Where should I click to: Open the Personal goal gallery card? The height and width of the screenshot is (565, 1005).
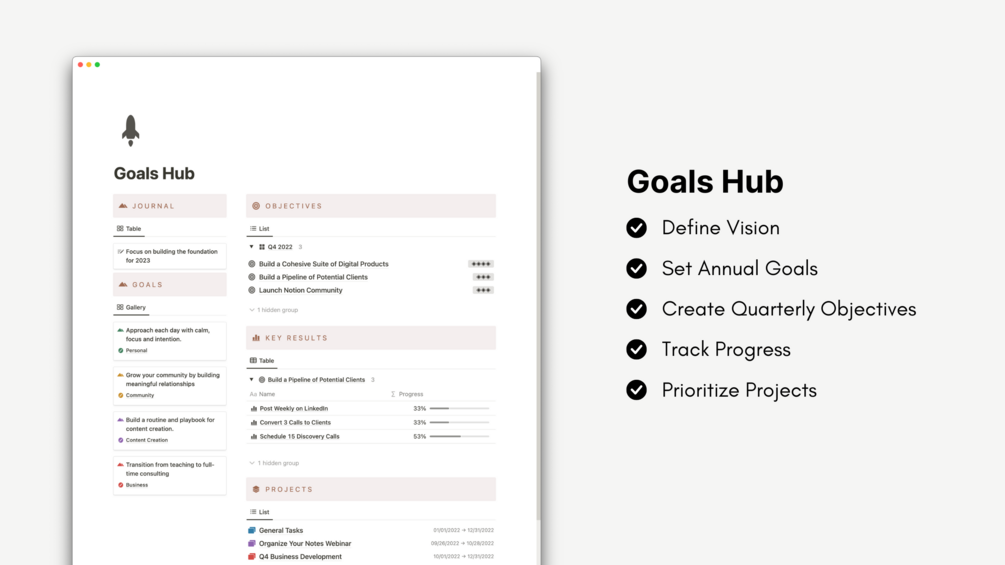tap(169, 340)
